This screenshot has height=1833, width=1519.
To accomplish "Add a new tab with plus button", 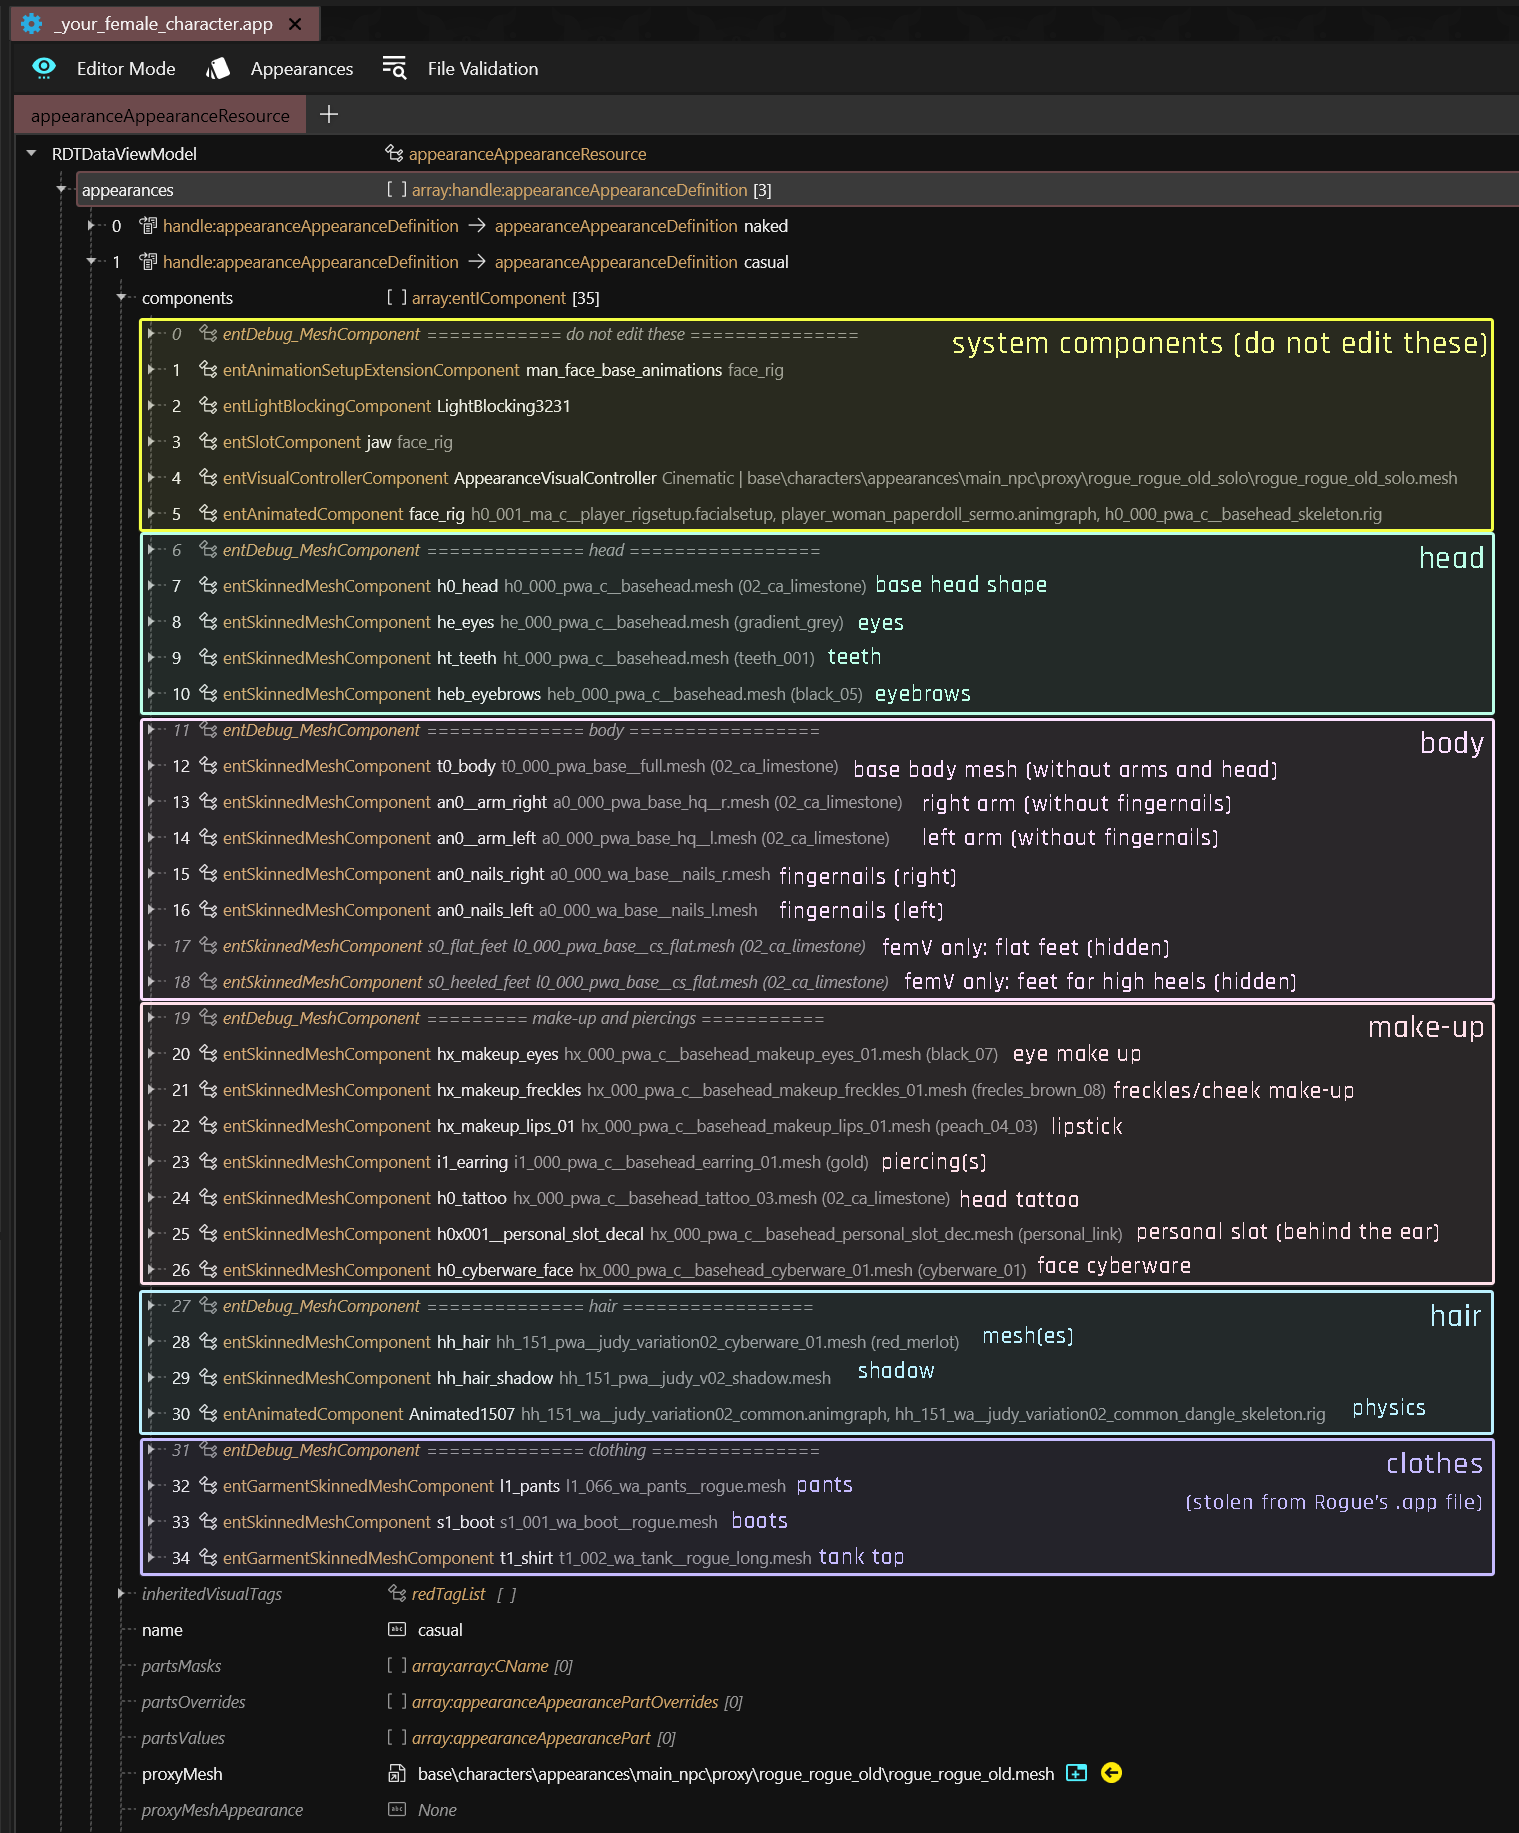I will coord(329,115).
